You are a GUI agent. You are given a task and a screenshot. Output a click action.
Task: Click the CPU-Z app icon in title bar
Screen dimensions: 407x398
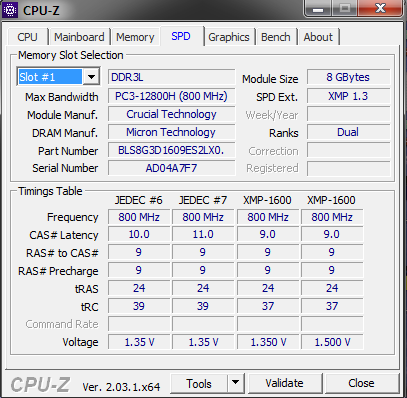click(x=10, y=10)
